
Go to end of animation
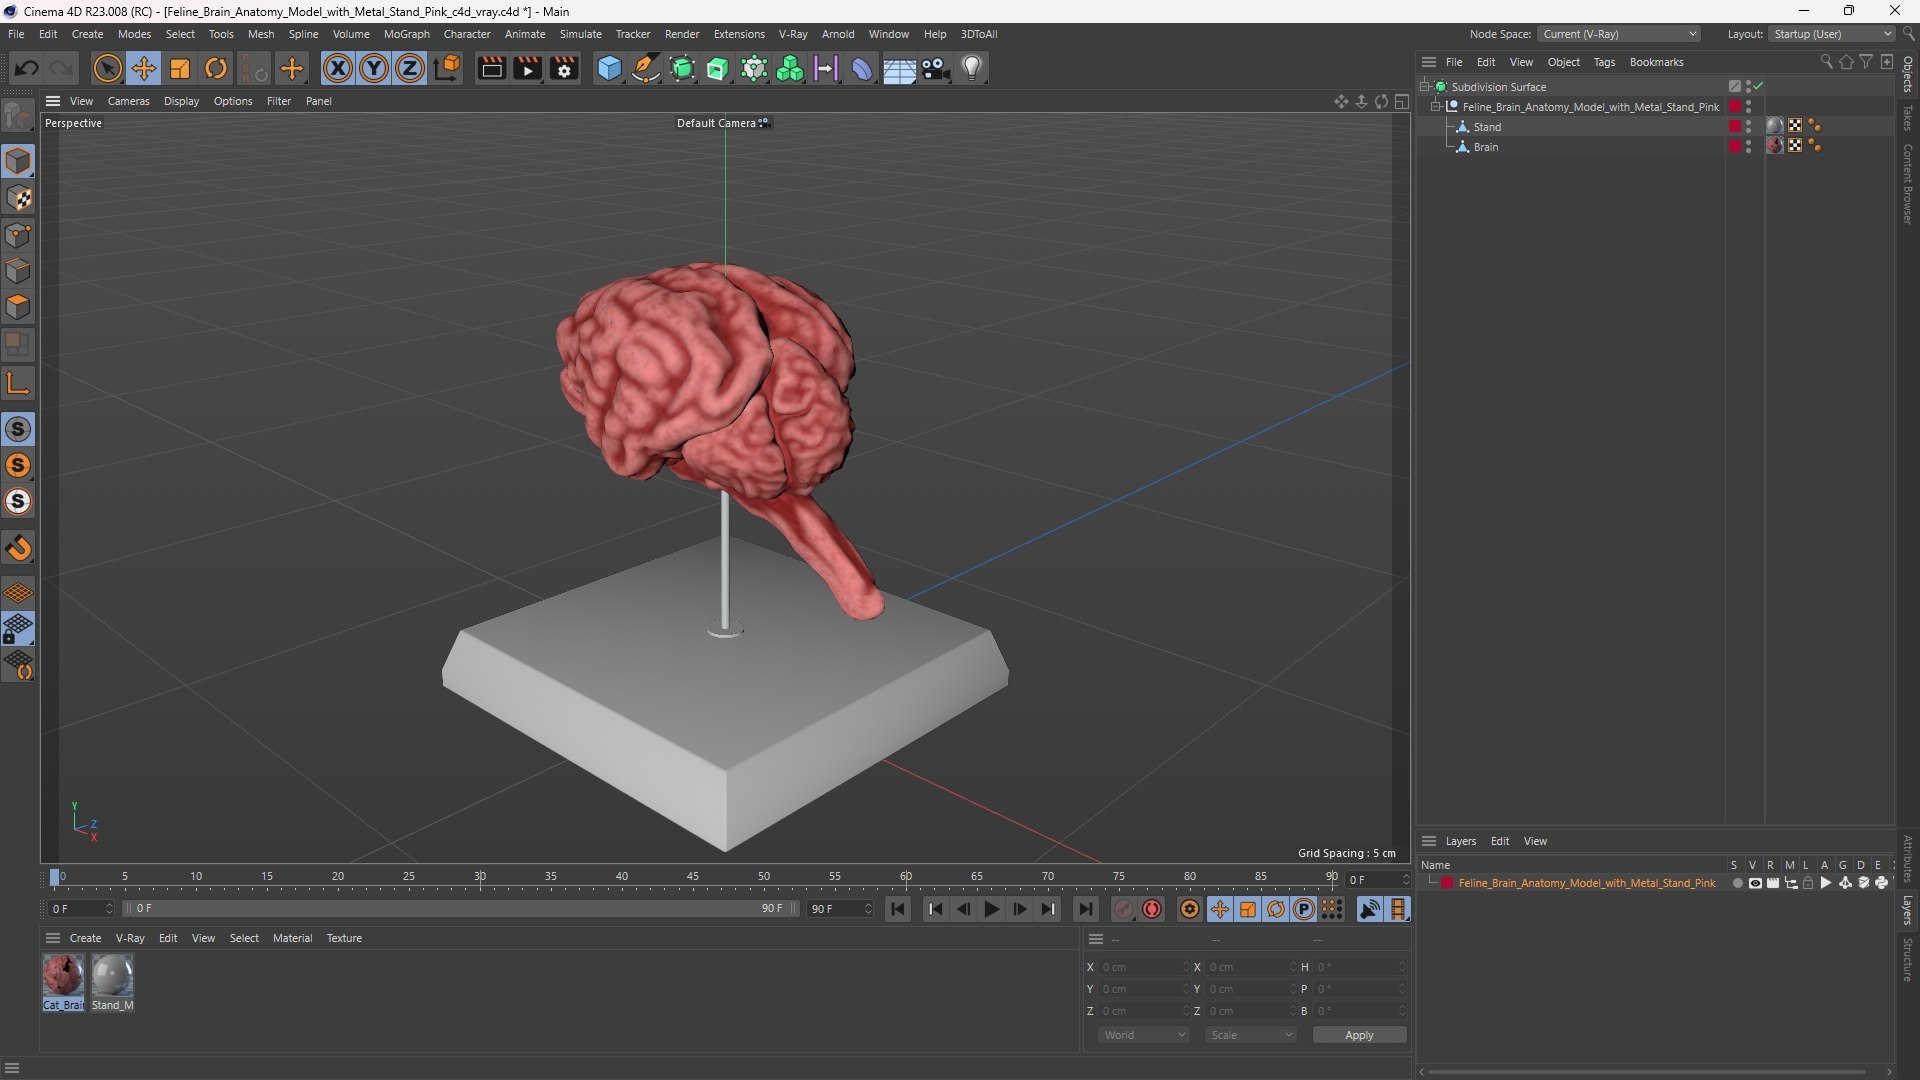pos(1085,909)
